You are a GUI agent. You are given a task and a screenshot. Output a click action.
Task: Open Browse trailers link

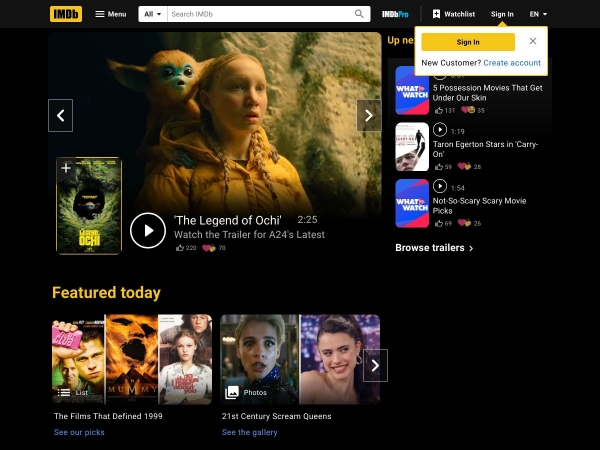coord(434,248)
